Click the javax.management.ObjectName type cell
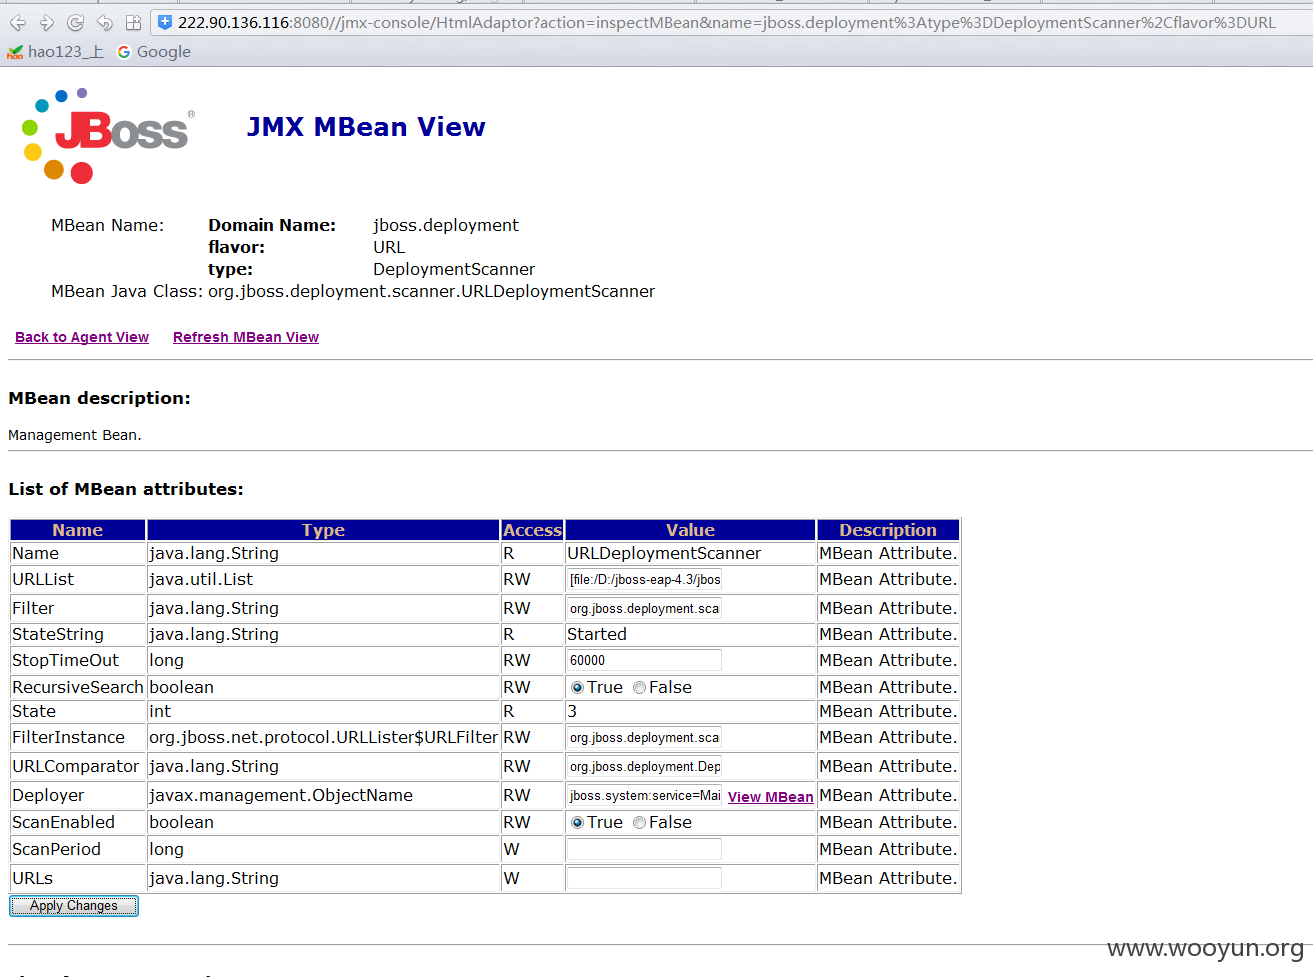 [x=323, y=795]
